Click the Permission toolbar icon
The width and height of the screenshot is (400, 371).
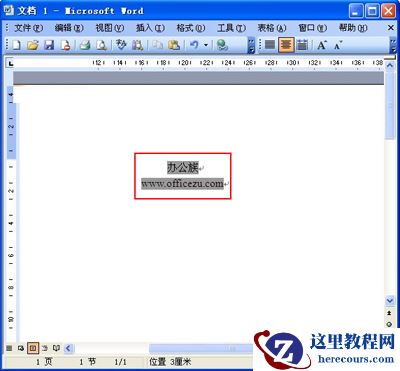click(x=66, y=45)
